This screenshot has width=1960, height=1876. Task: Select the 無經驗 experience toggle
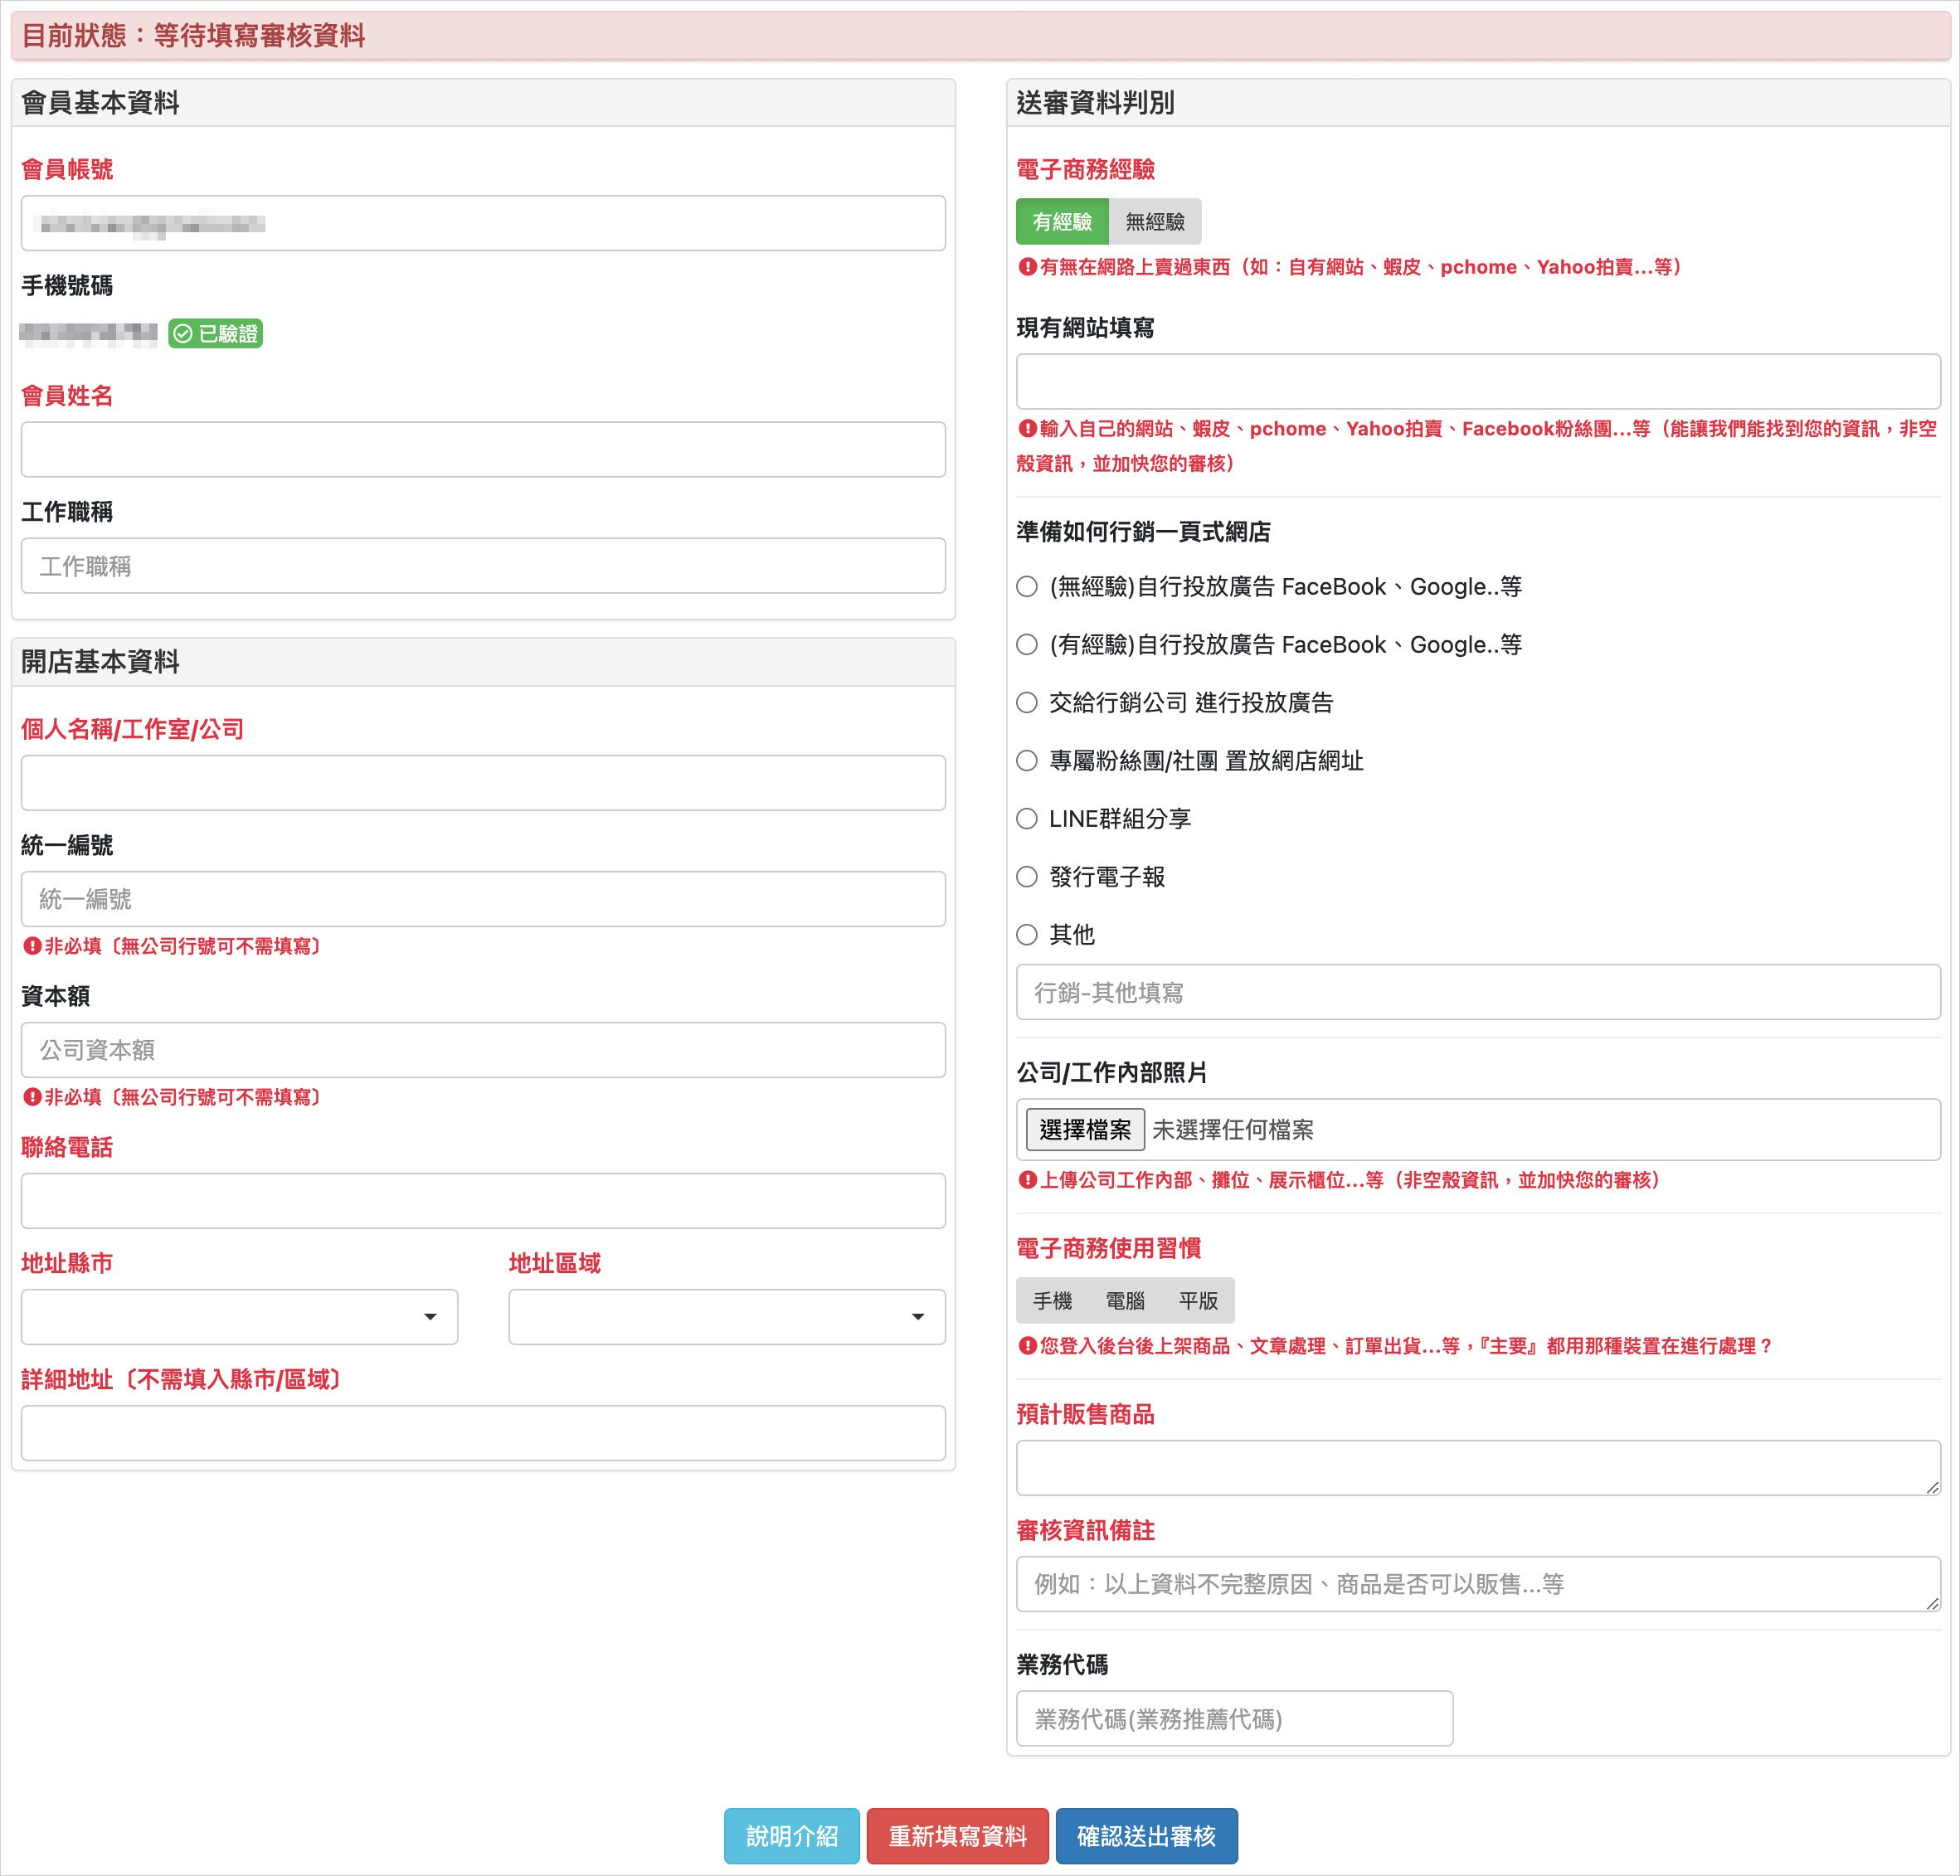pos(1154,221)
